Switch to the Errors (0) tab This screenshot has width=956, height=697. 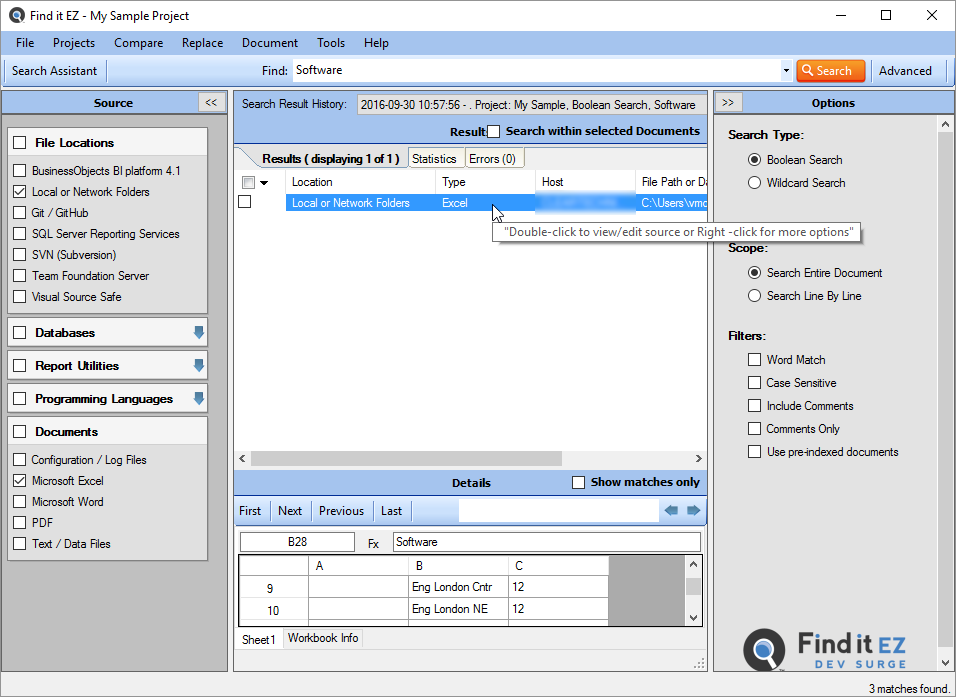[492, 159]
